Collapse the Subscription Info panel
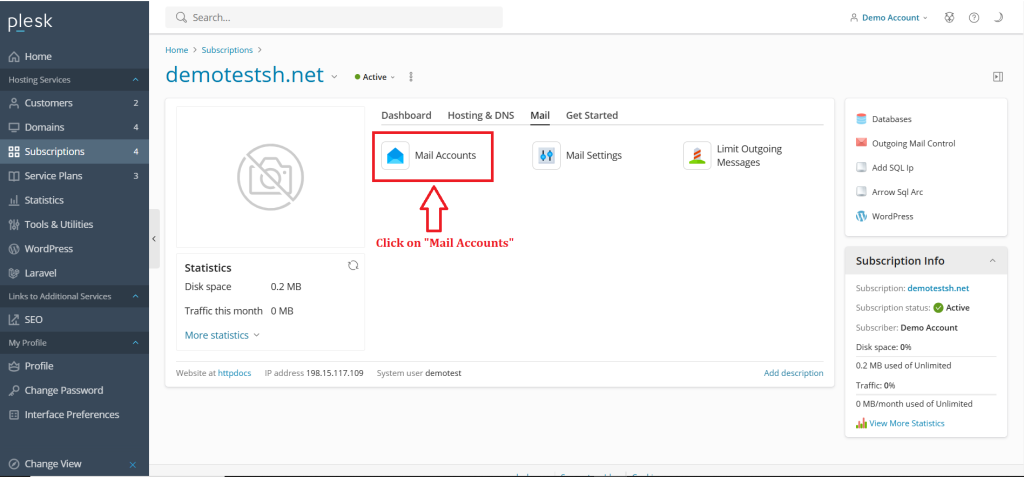The height and width of the screenshot is (477, 1024). coord(993,261)
